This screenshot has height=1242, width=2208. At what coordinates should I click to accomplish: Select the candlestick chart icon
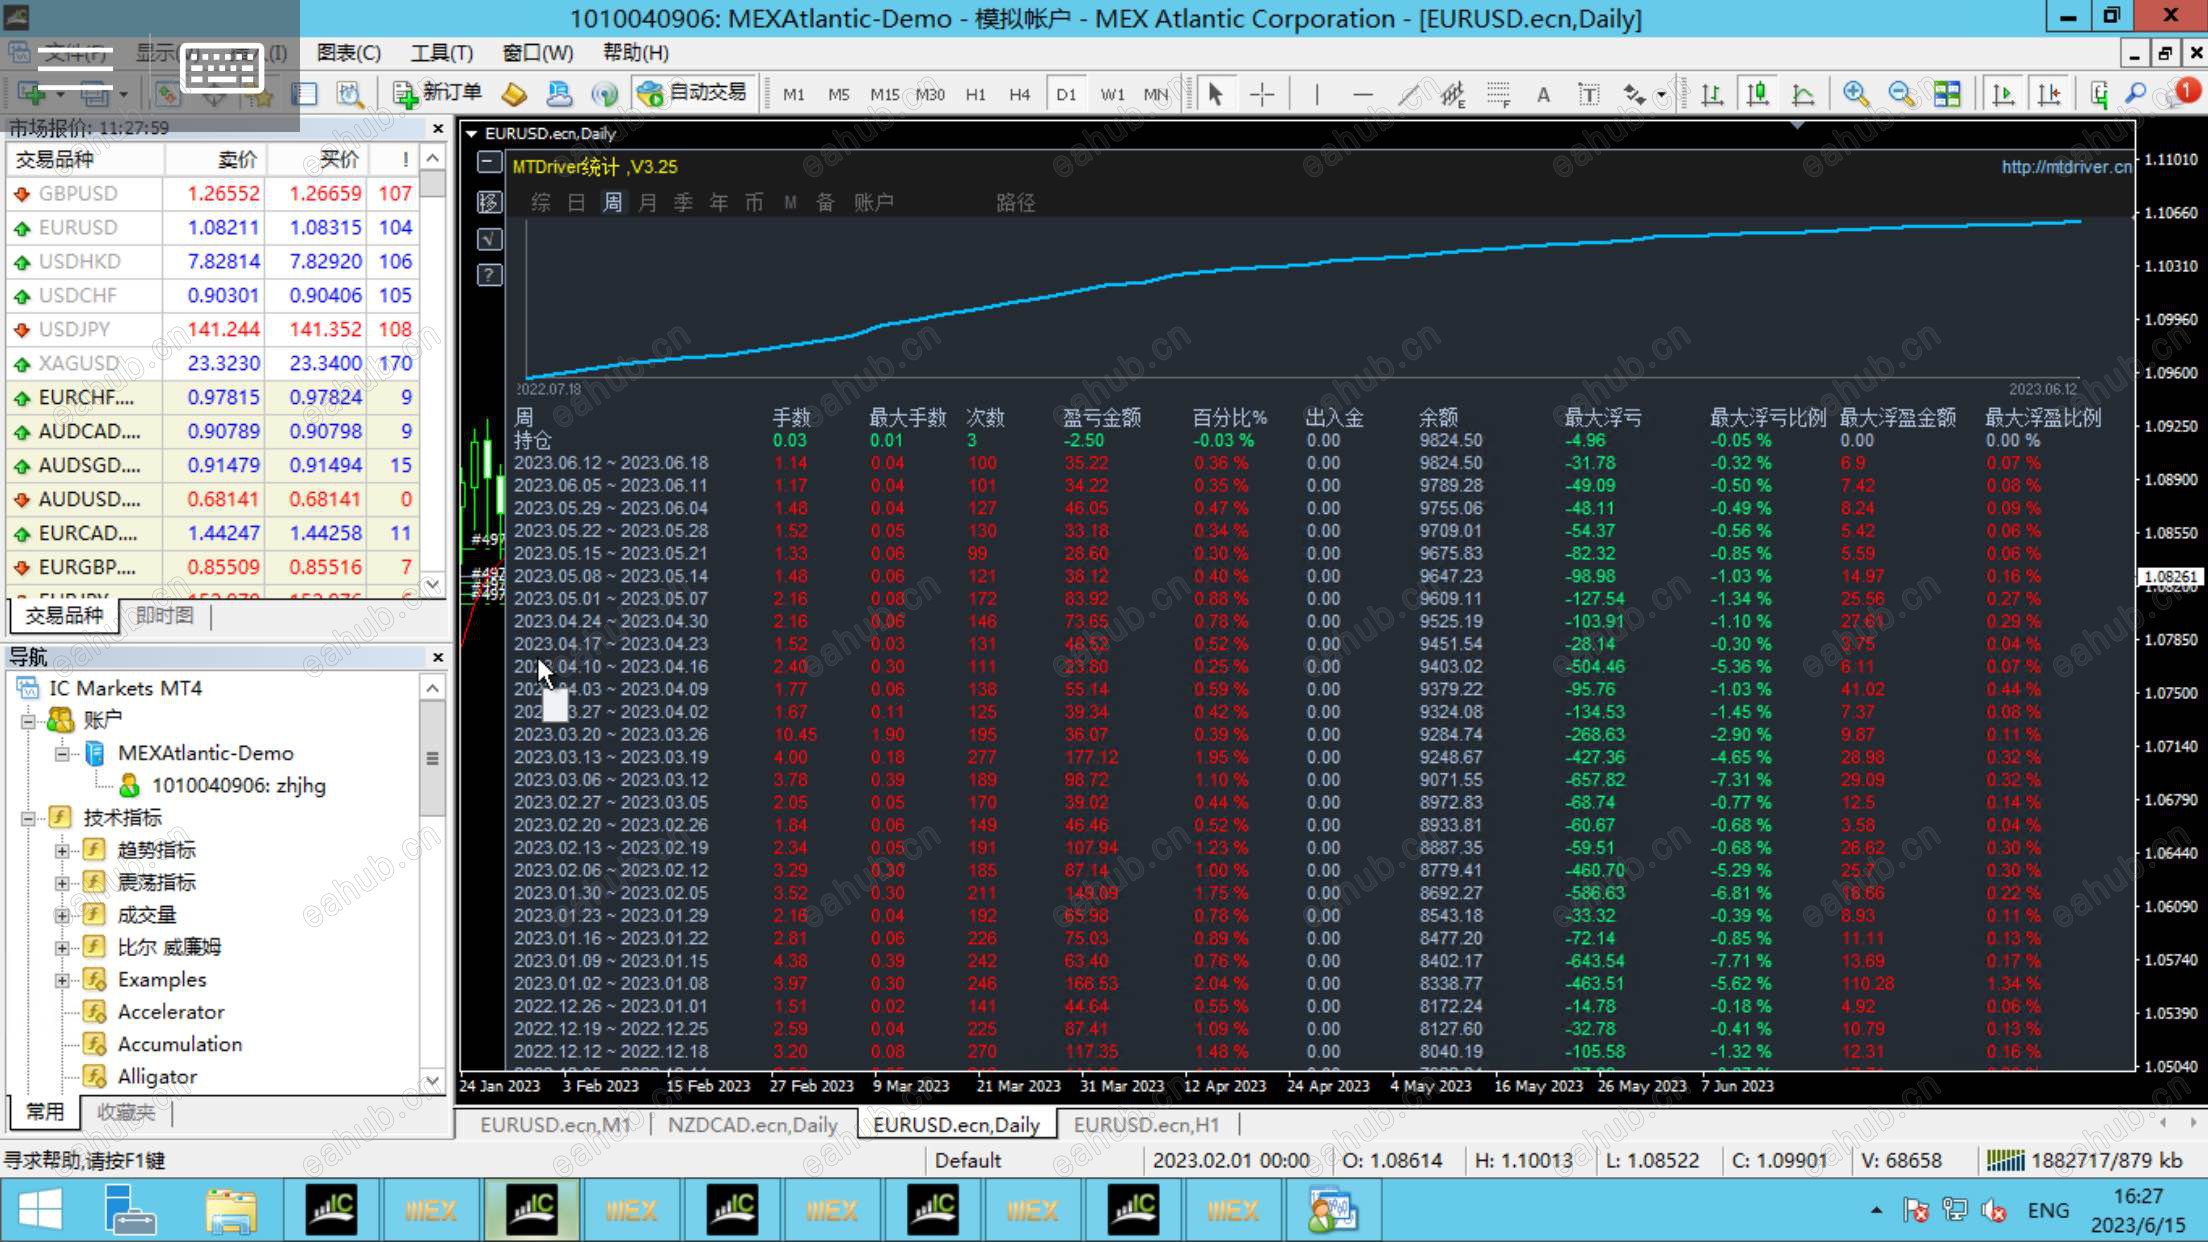1757,94
